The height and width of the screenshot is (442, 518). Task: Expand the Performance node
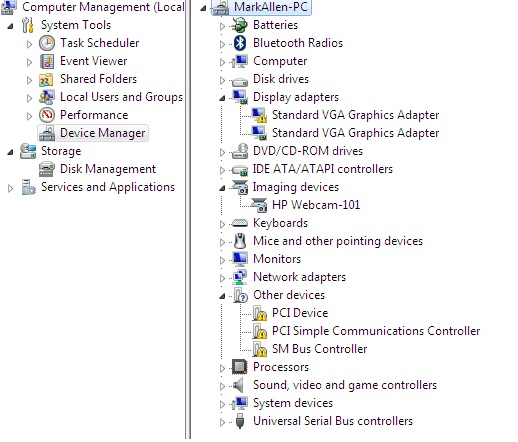(29, 116)
